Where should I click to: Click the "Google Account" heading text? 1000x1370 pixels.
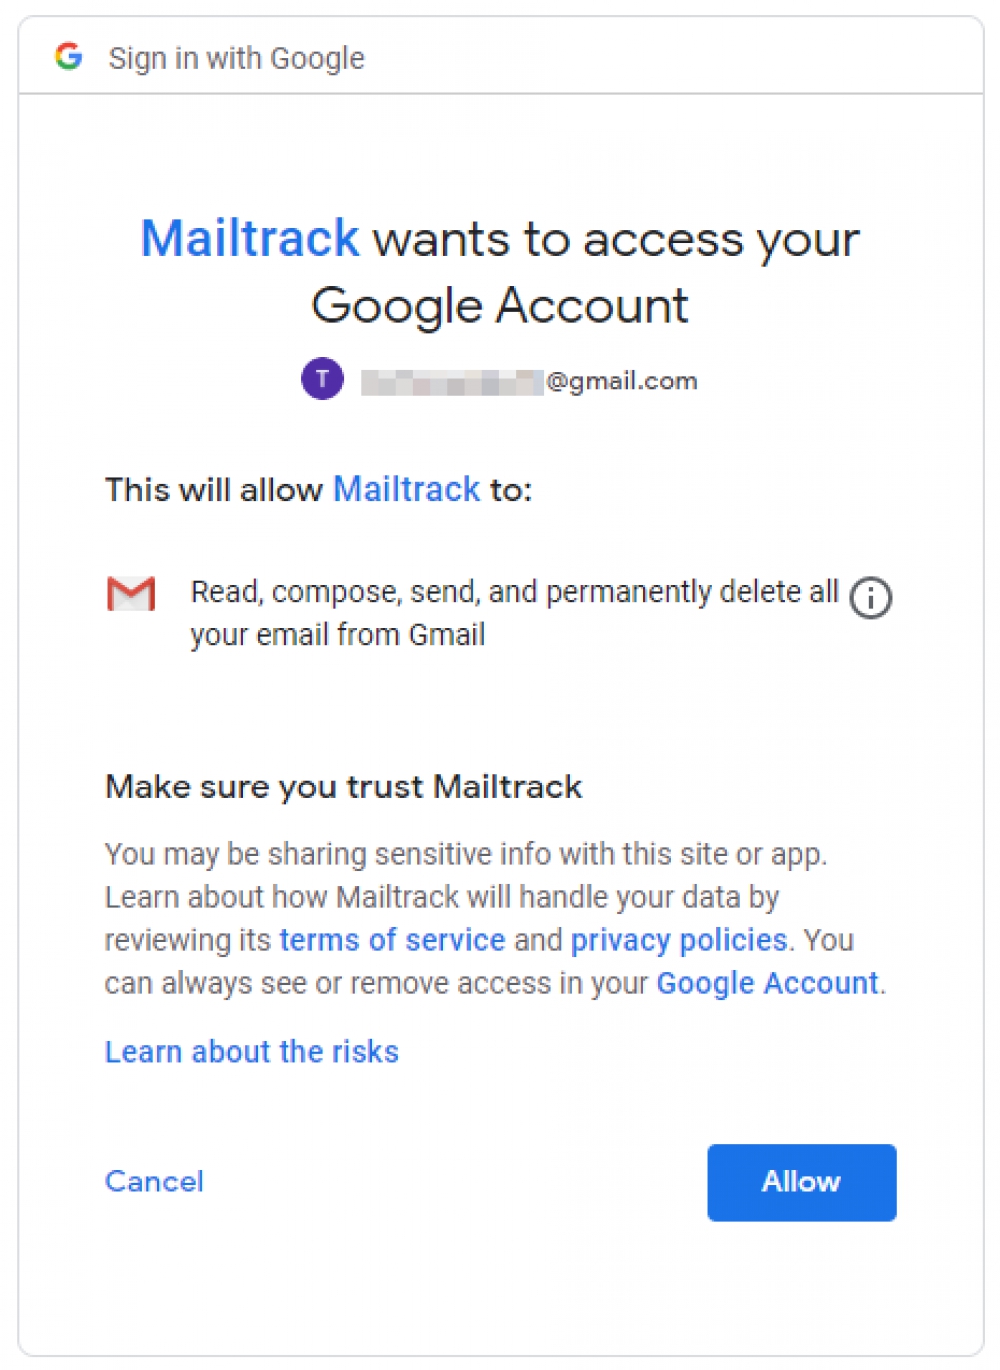(500, 306)
